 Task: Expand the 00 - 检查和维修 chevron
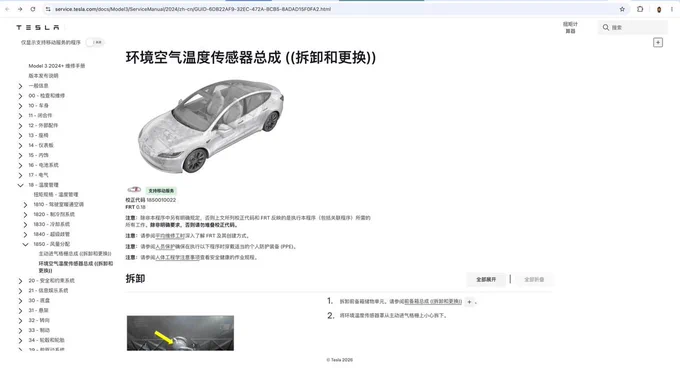(x=20, y=96)
